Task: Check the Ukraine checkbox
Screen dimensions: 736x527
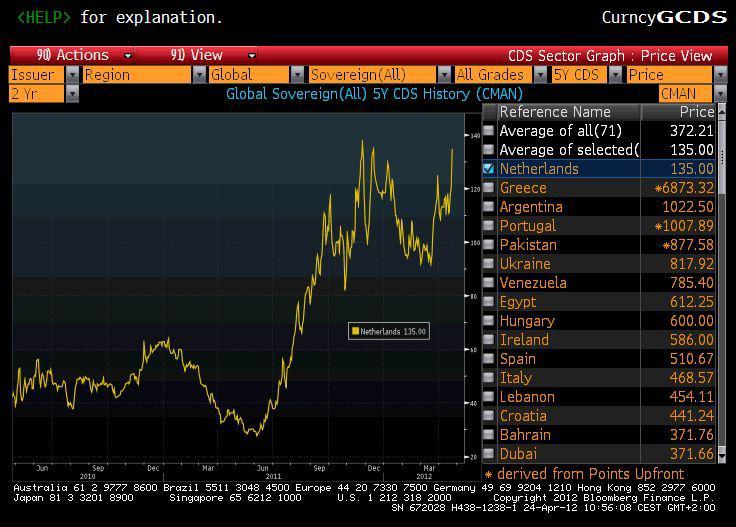Action: pos(489,264)
